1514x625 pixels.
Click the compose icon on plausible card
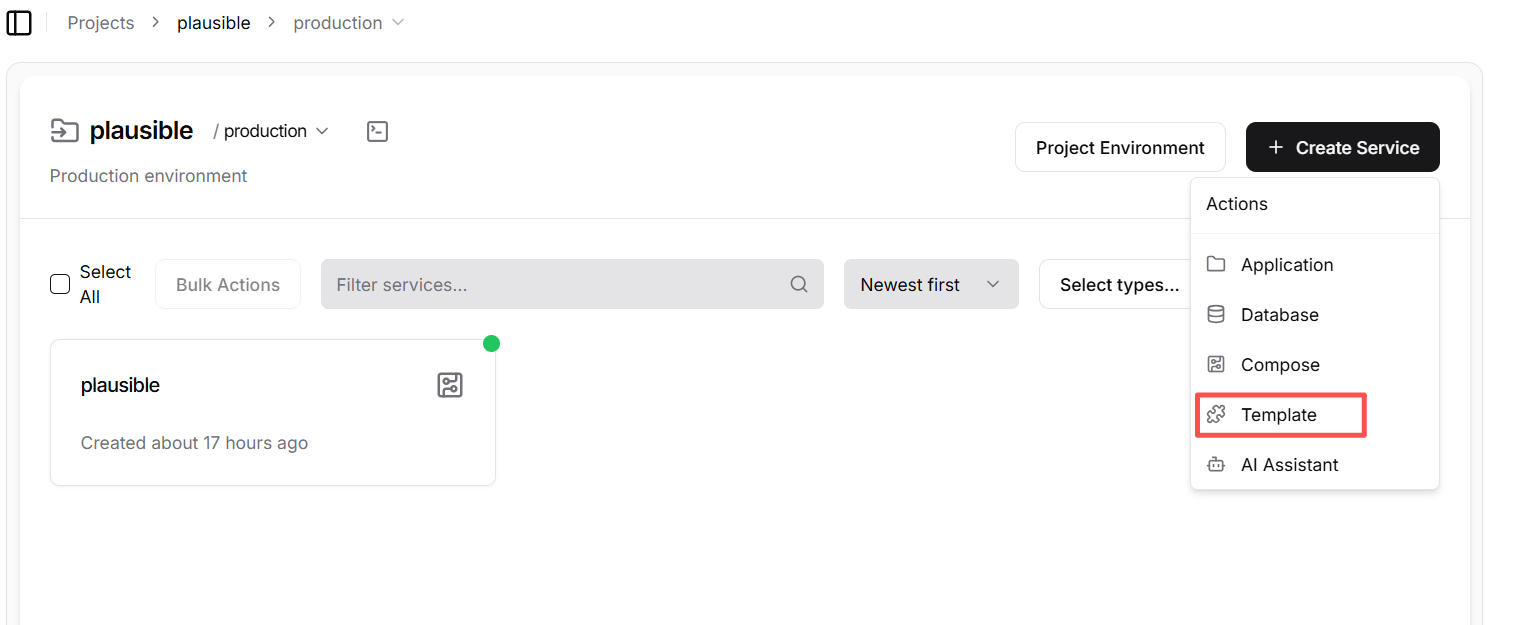[450, 385]
